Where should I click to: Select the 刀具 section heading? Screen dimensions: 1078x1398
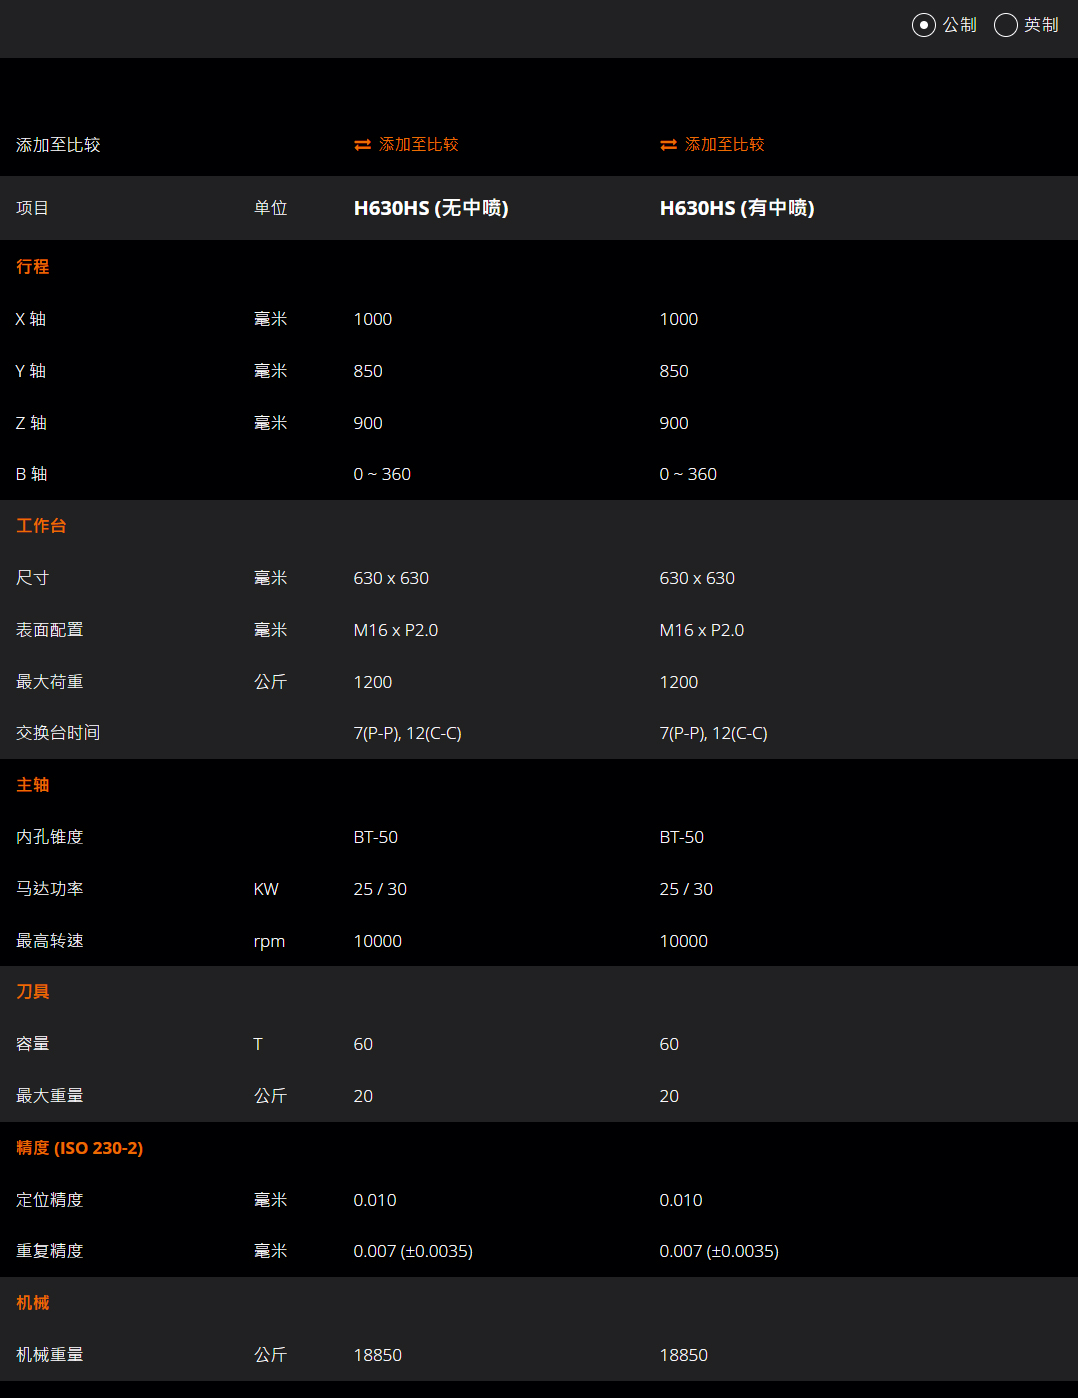tap(33, 992)
